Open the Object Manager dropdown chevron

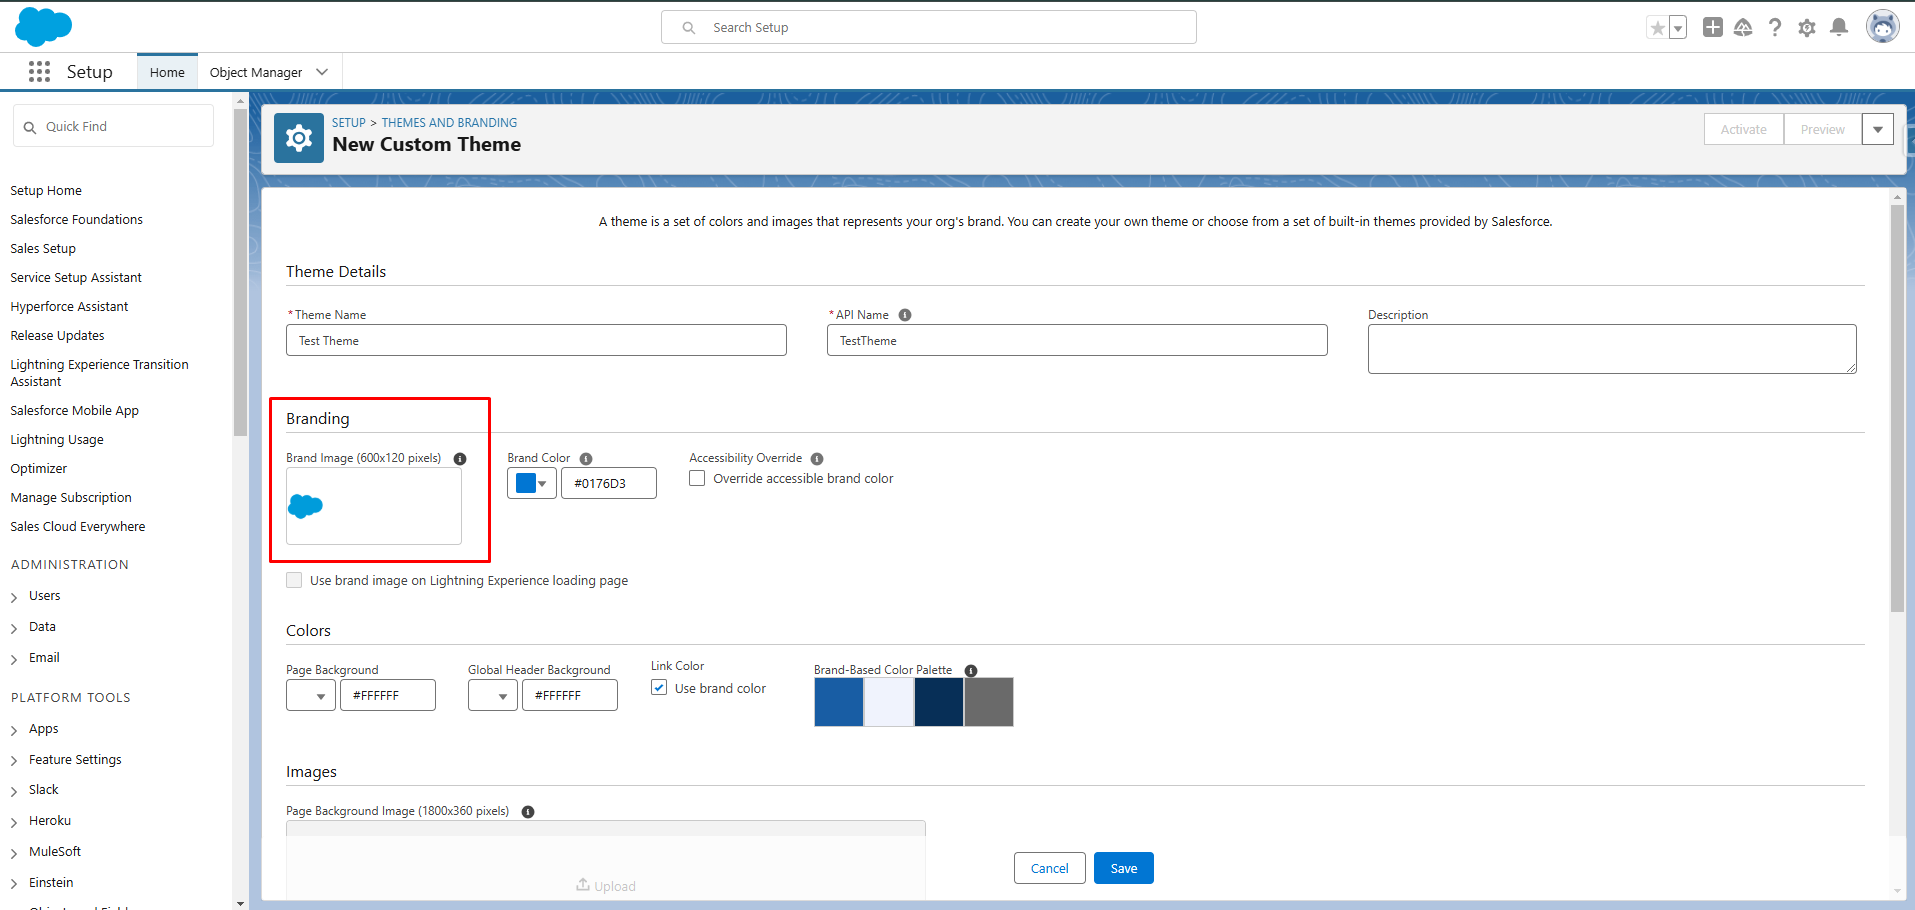click(322, 72)
